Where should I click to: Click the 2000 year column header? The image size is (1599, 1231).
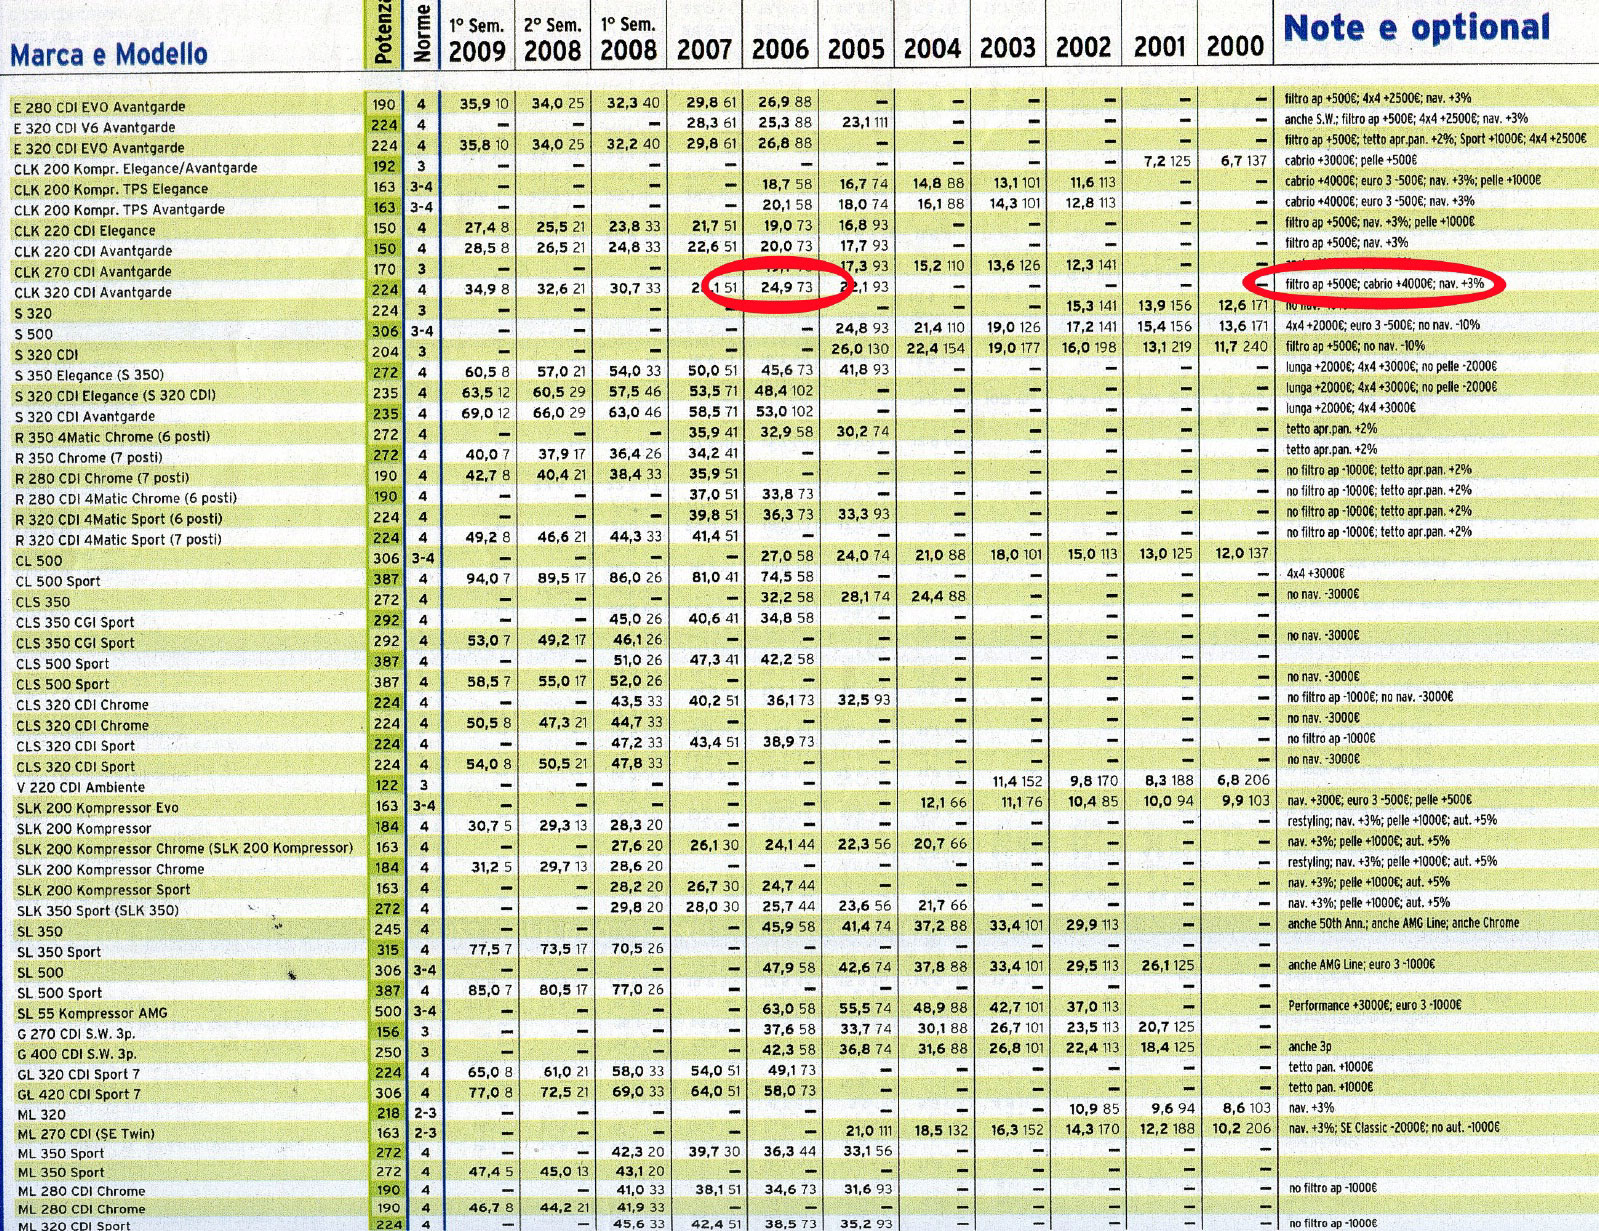pos(1235,46)
